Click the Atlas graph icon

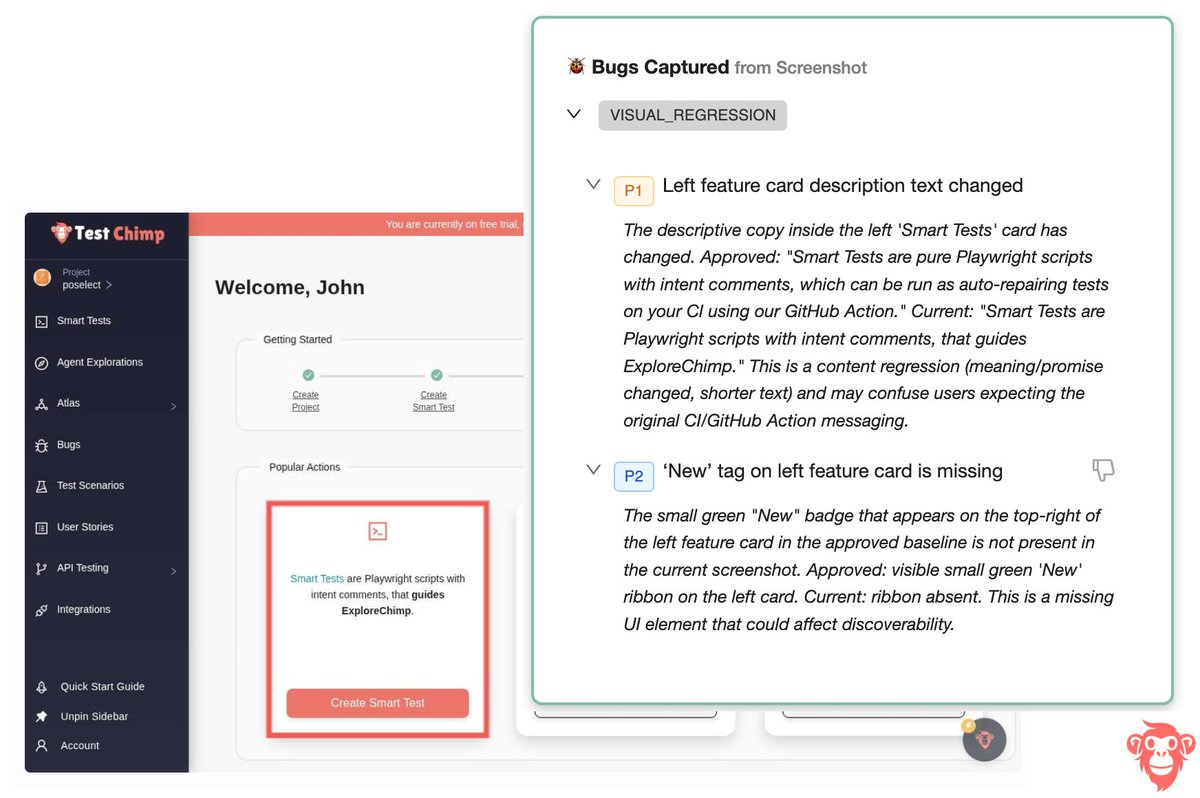pos(41,404)
